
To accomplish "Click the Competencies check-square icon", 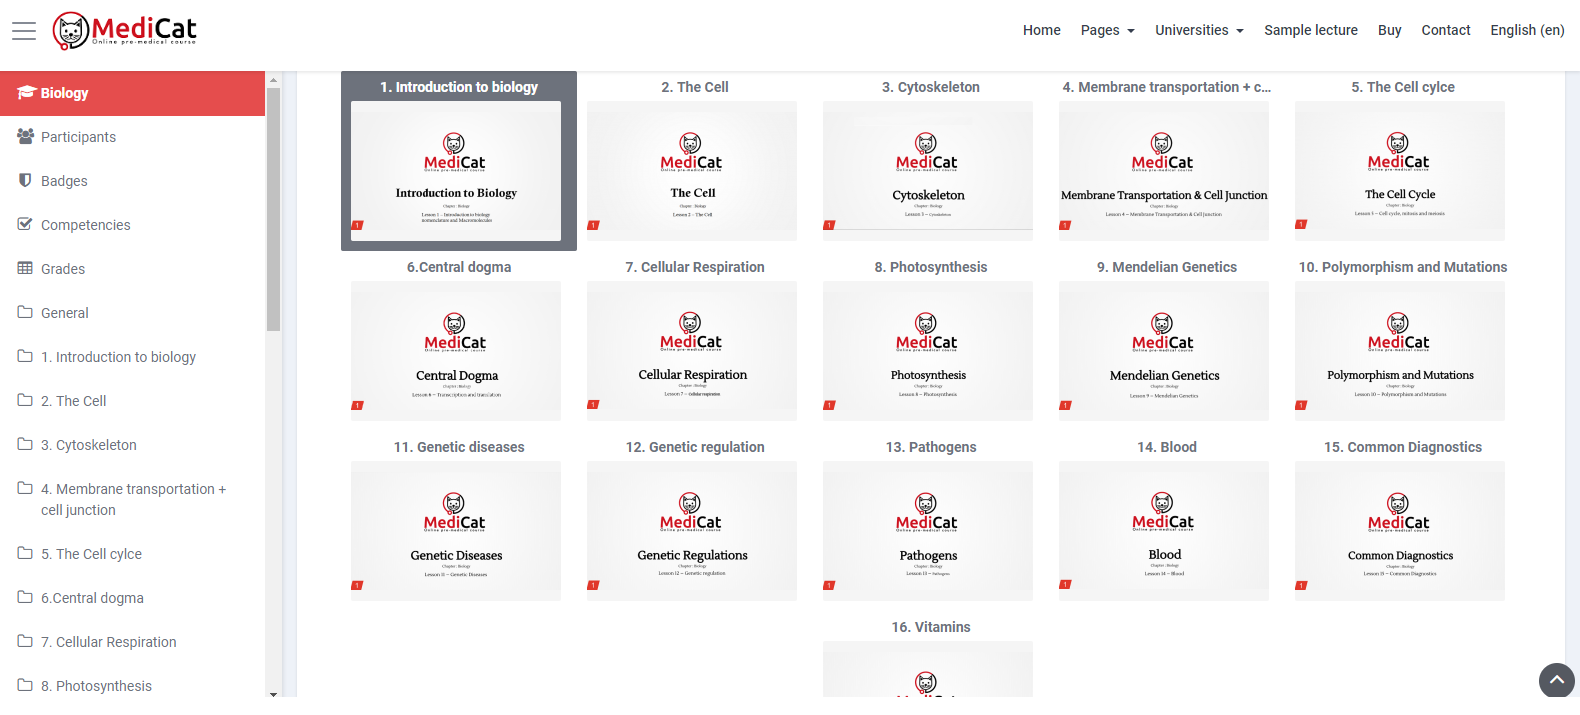I will (x=25, y=224).
